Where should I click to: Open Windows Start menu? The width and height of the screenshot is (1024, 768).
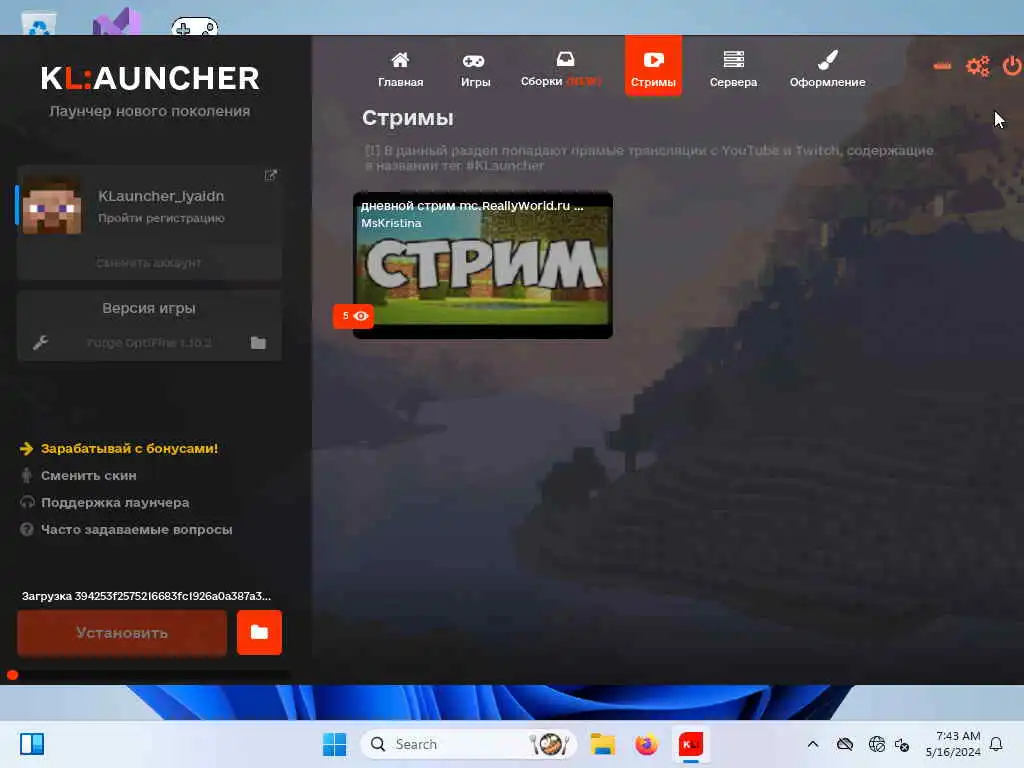click(334, 744)
